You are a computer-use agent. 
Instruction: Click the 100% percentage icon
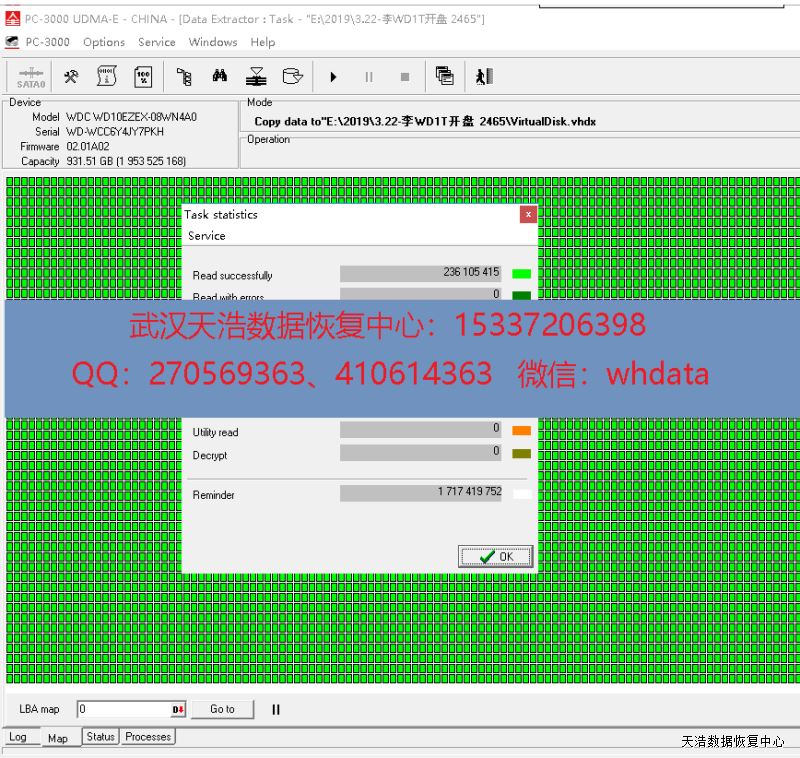pyautogui.click(x=143, y=77)
